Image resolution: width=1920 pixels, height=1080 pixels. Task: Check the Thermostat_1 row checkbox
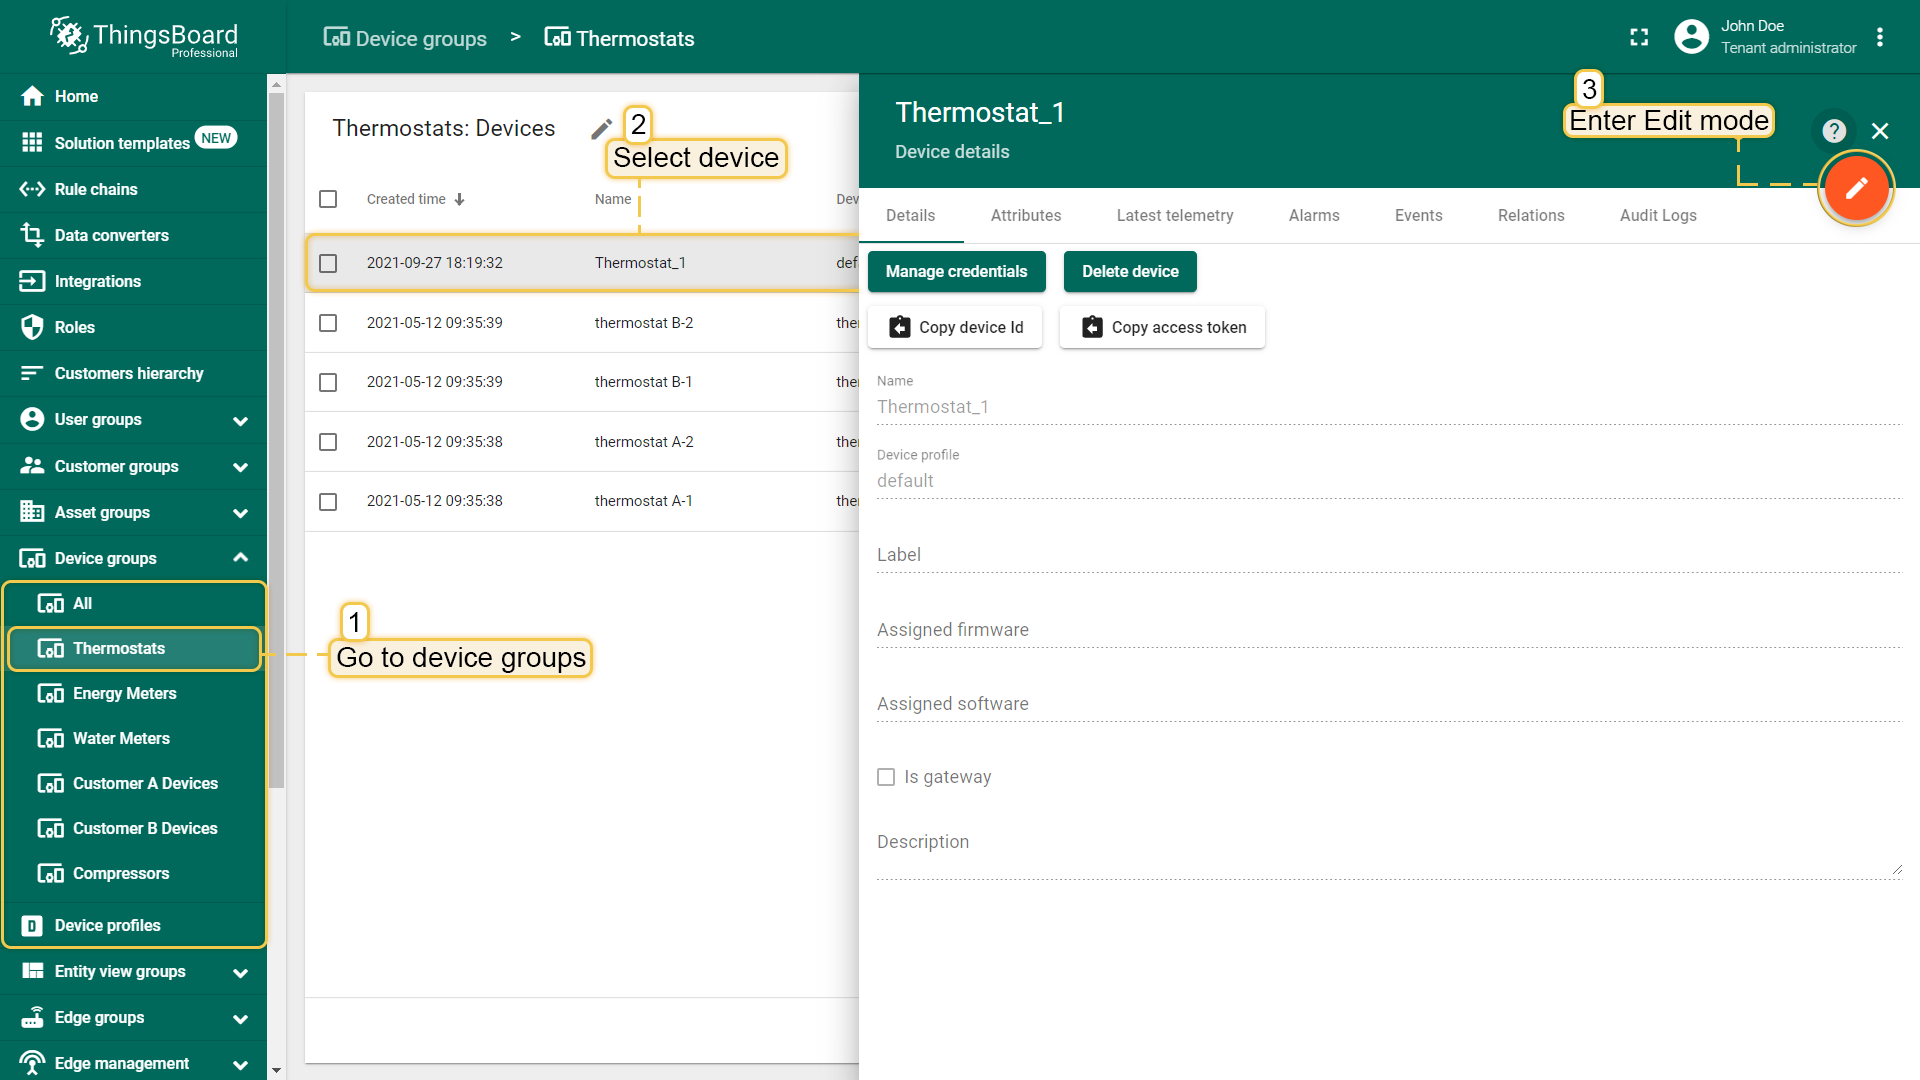[x=328, y=263]
